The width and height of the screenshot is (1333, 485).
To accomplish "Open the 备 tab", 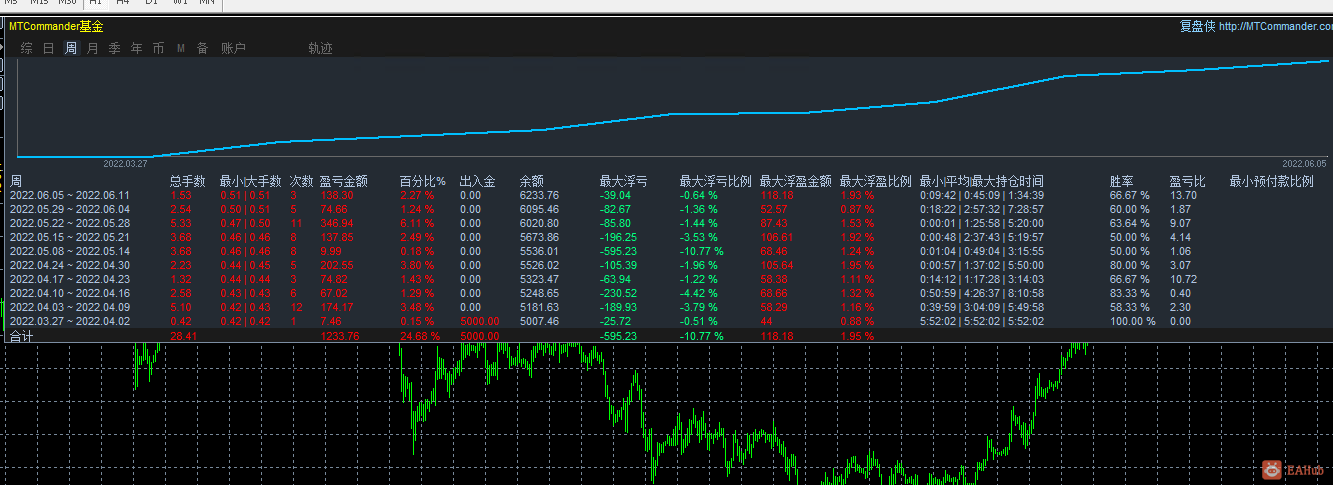I will (x=203, y=48).
